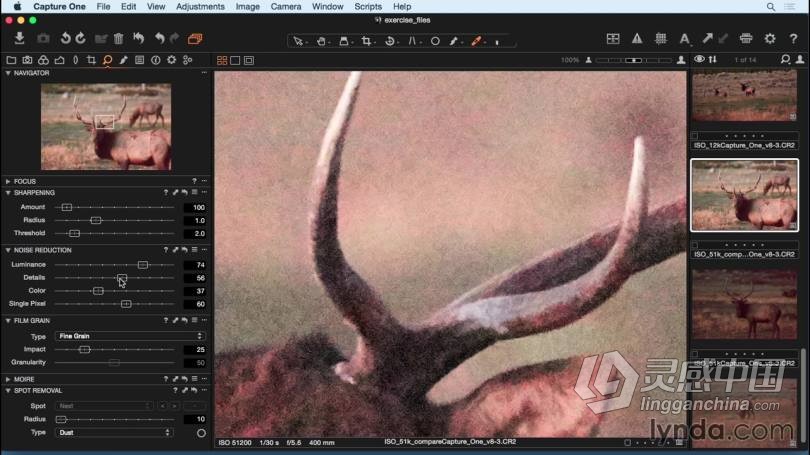
Task: Open the Local adjustments brush tab
Action: 123,60
